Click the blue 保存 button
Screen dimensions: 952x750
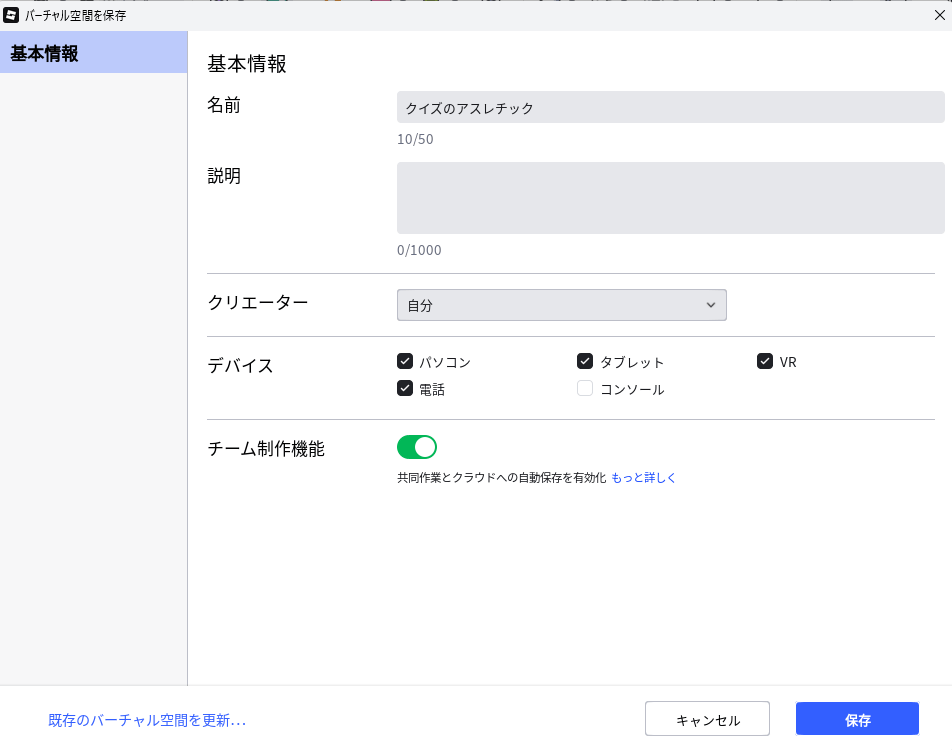857,719
